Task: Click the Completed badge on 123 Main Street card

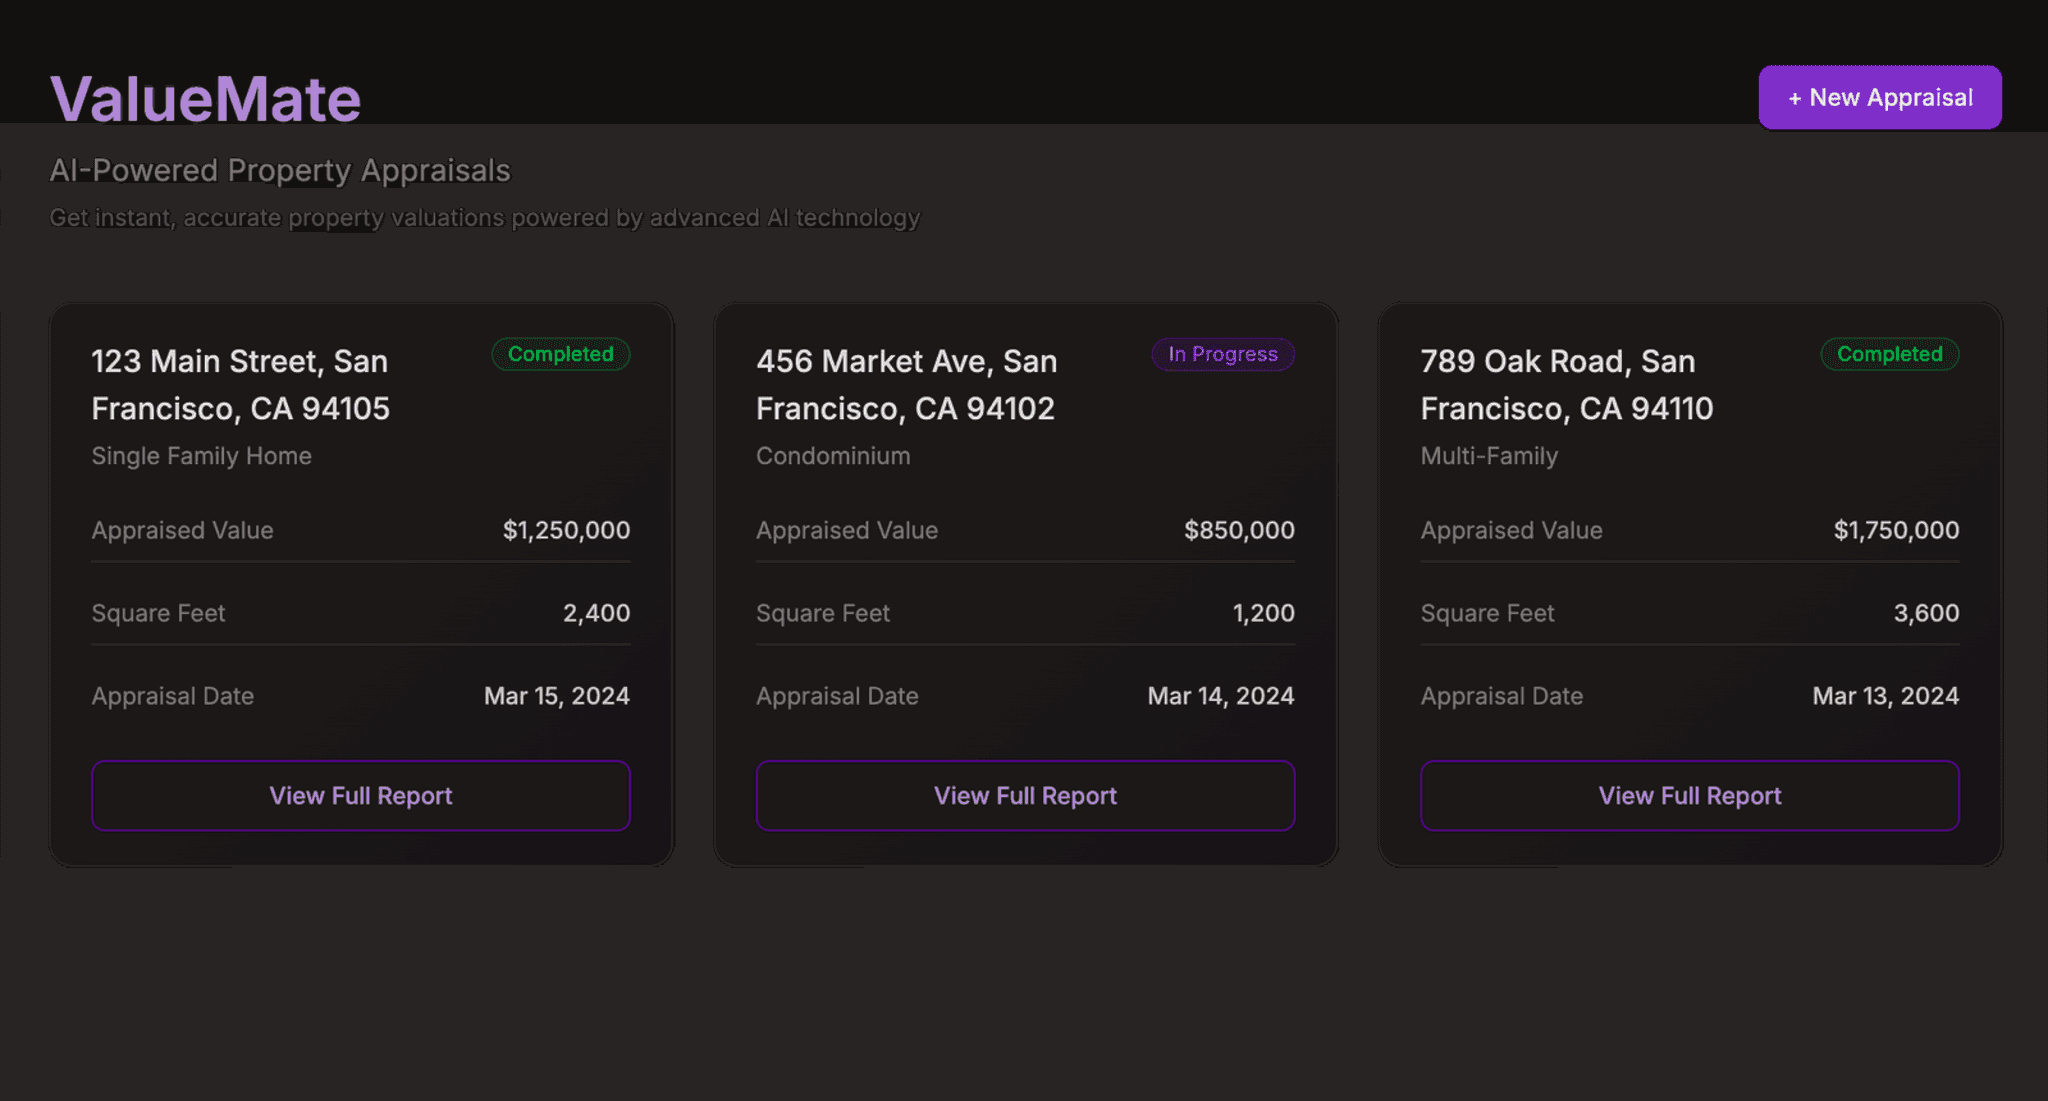Action: [x=560, y=354]
